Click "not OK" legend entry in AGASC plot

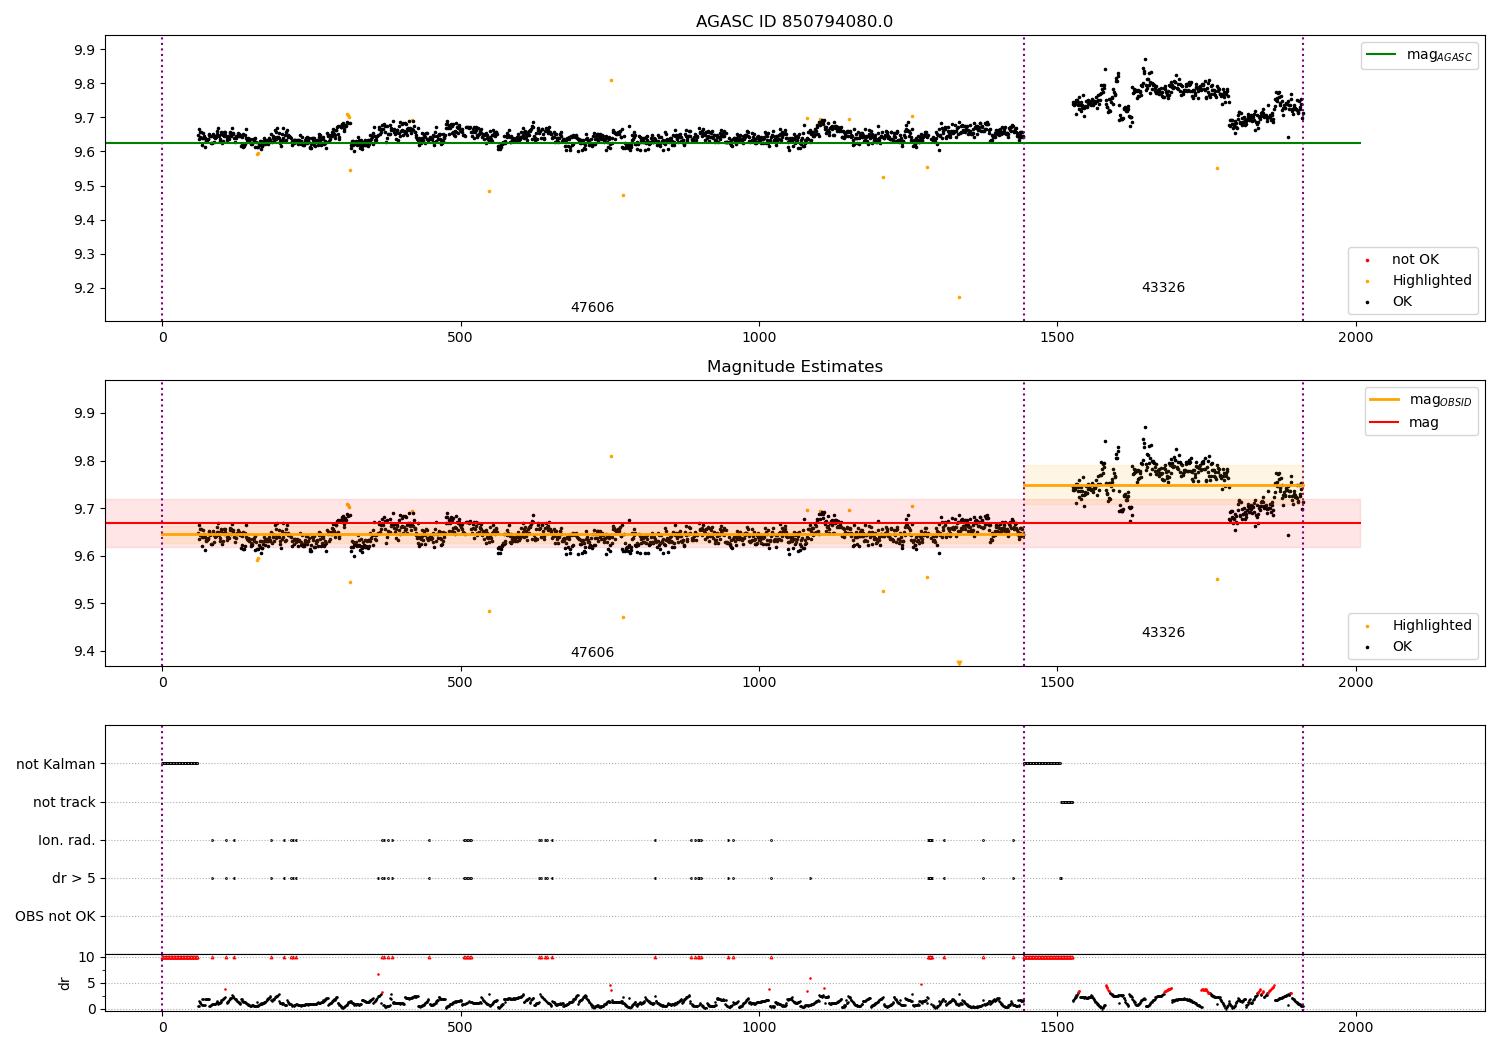[x=1415, y=260]
